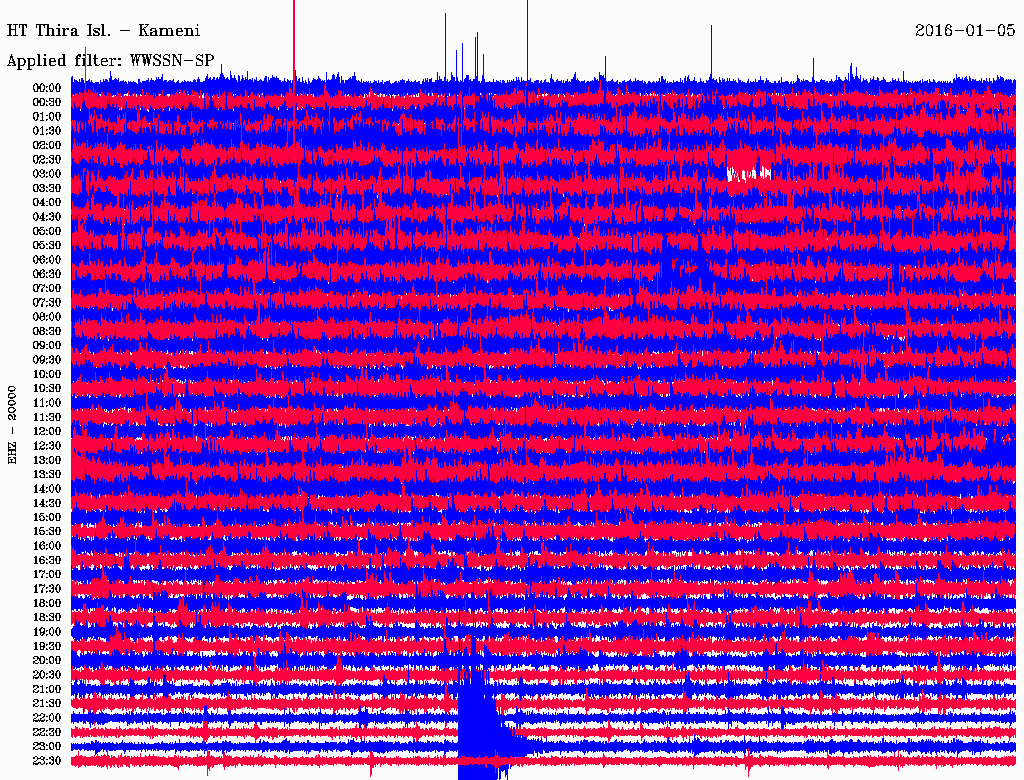Select the 17:30 time label
1024x780 pixels.
click(x=47, y=589)
